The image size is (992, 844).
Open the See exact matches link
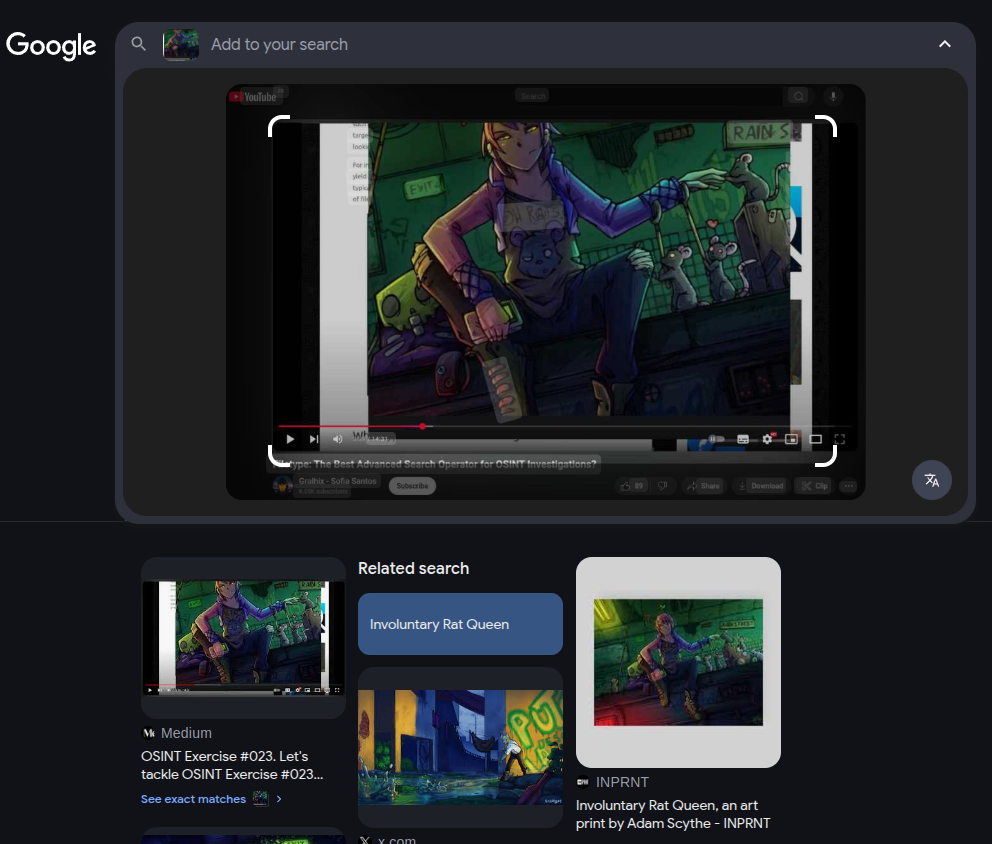coord(193,799)
